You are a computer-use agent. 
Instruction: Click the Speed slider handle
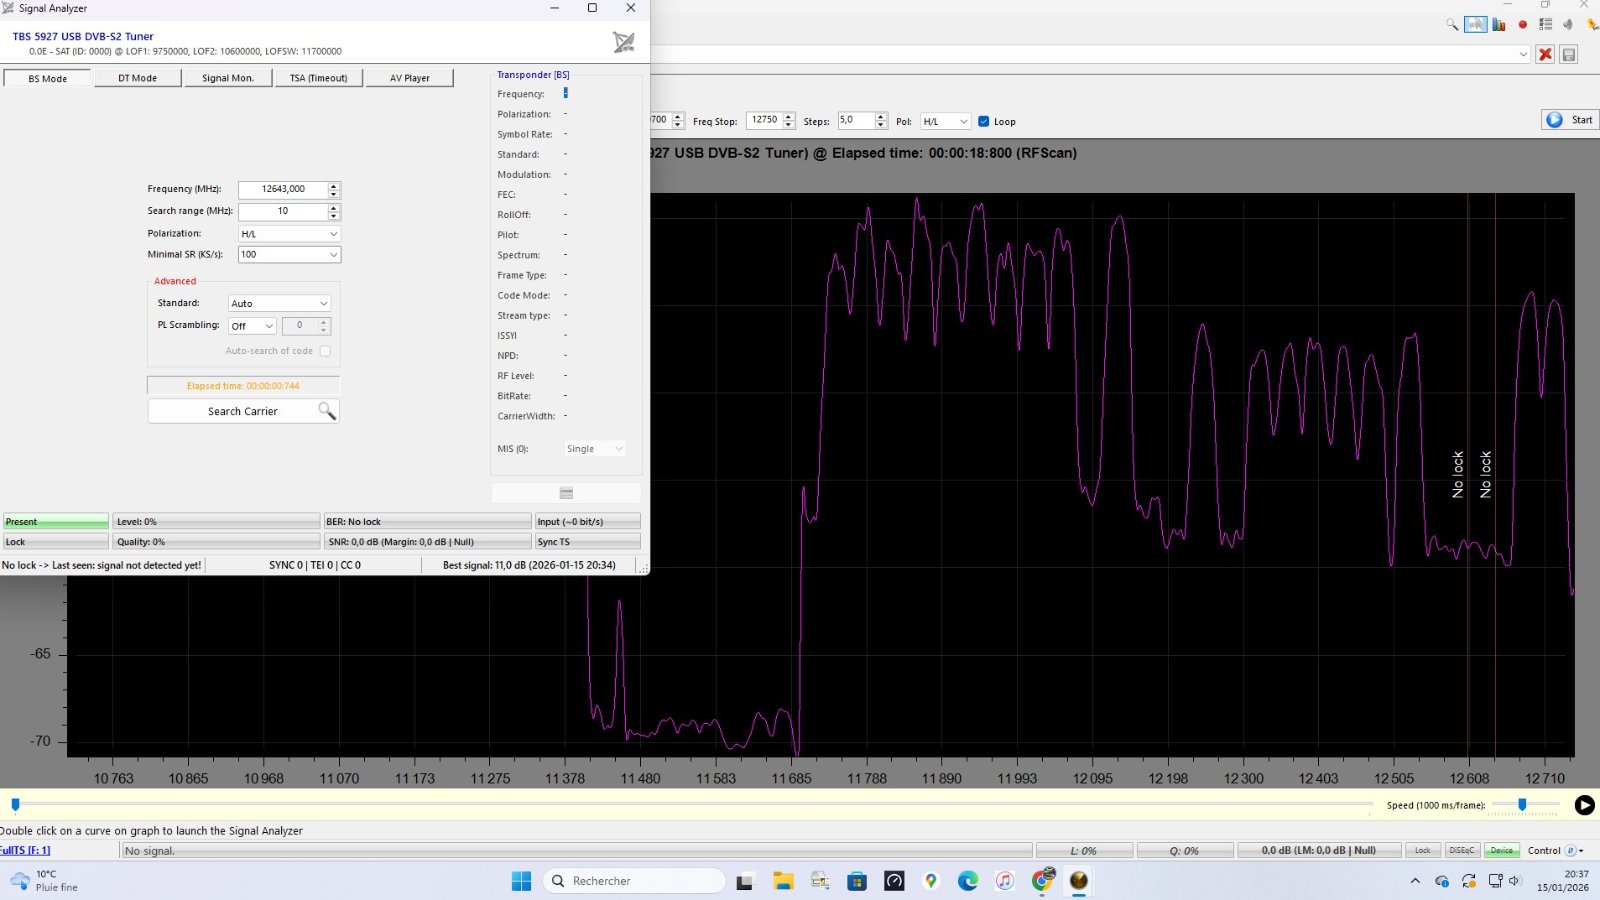1522,805
